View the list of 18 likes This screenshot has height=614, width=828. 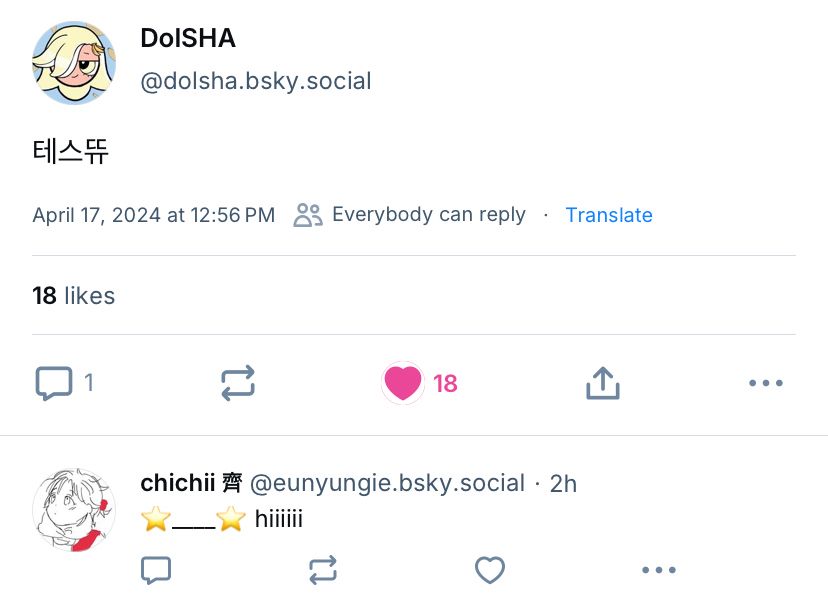pos(73,296)
